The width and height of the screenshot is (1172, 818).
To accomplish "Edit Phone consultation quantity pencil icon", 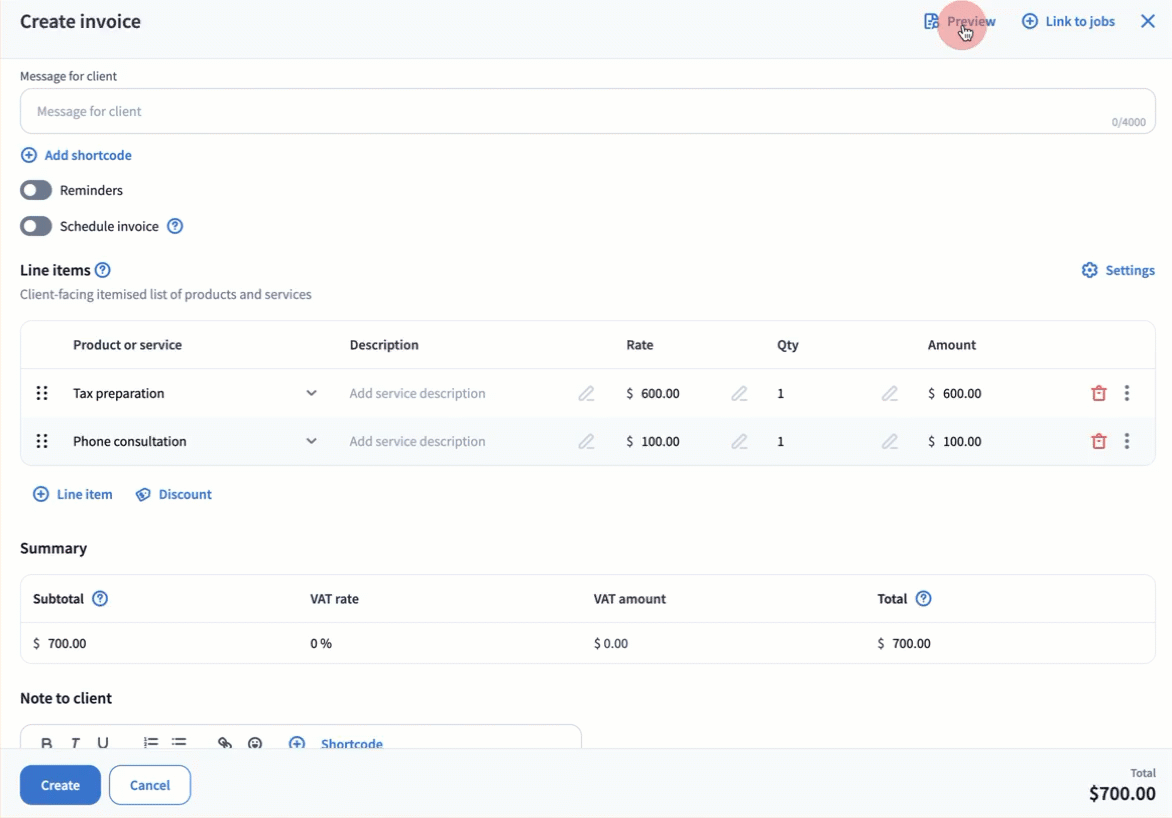I will pyautogui.click(x=889, y=442).
